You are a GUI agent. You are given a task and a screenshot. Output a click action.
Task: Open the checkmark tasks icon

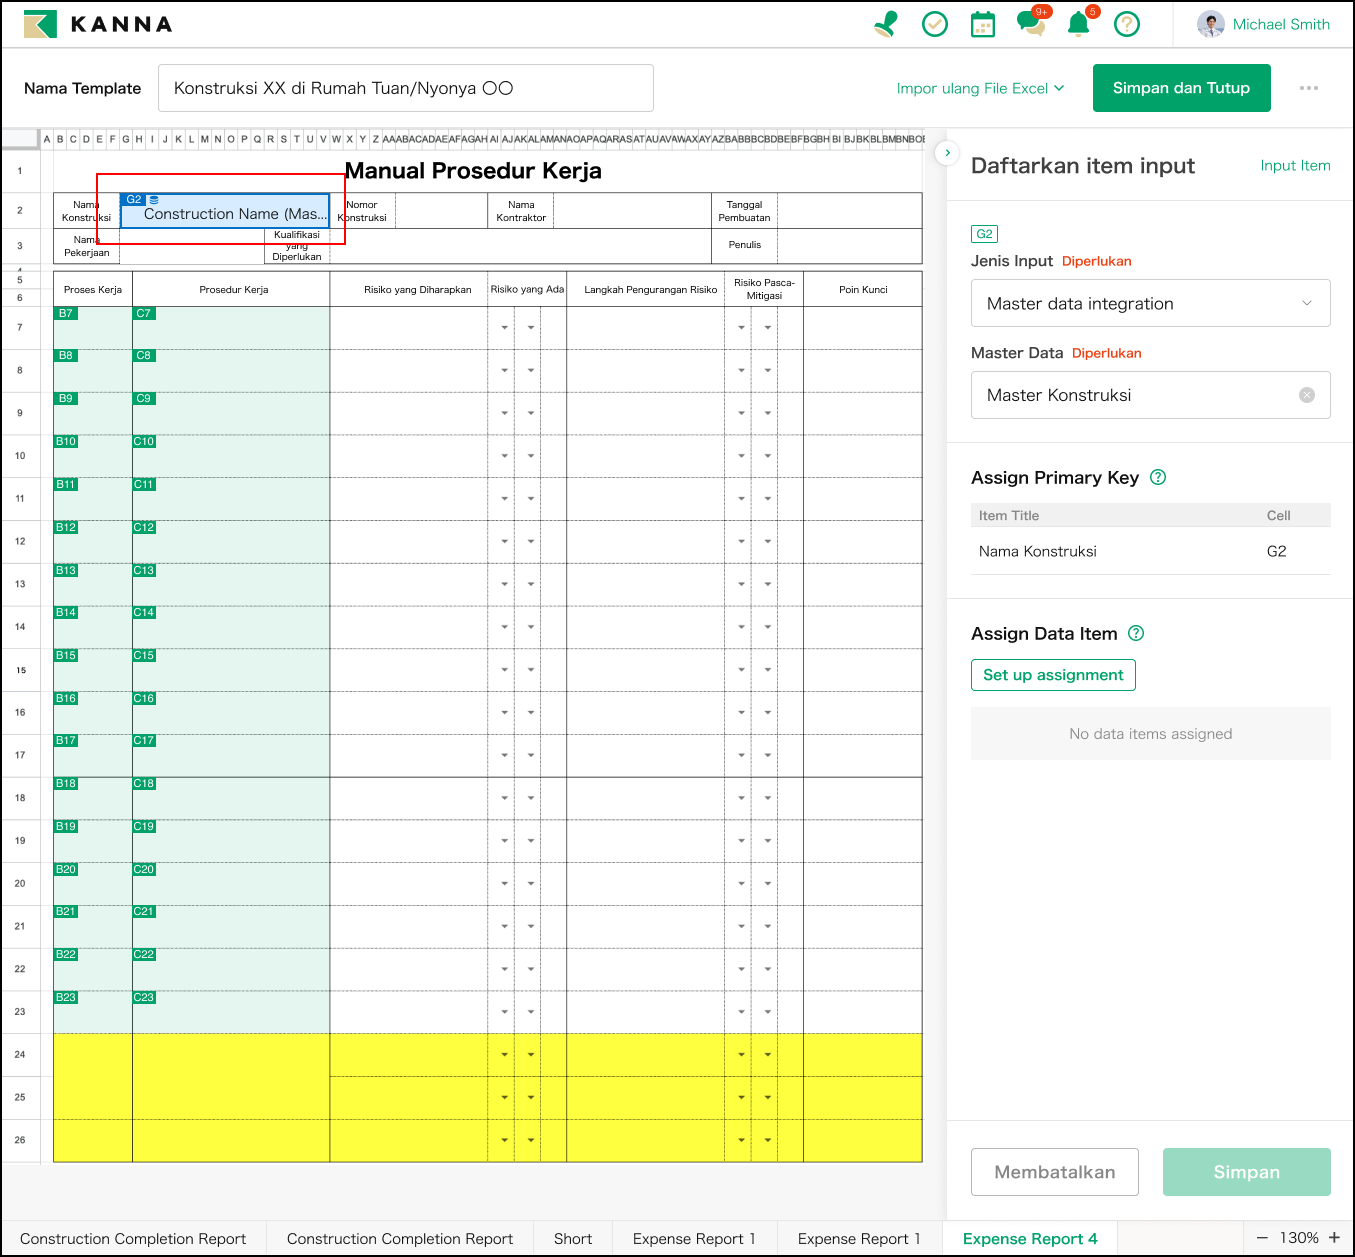point(935,24)
